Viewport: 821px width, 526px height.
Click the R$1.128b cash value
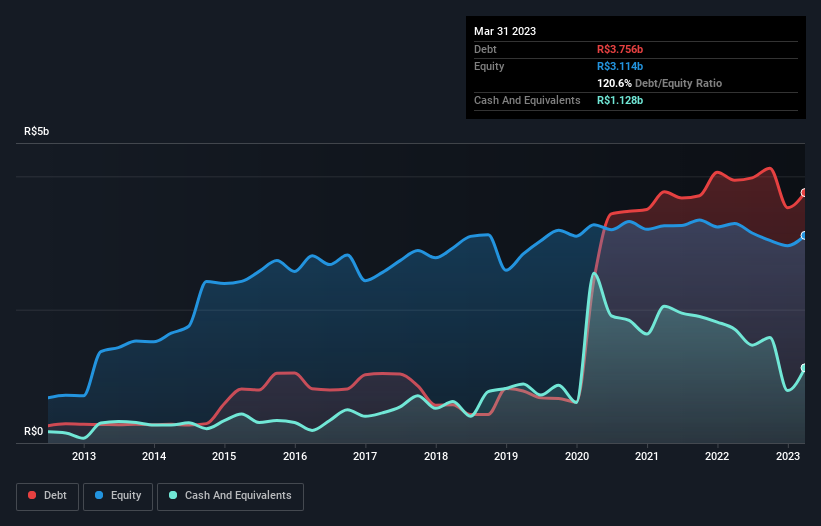[x=620, y=100]
